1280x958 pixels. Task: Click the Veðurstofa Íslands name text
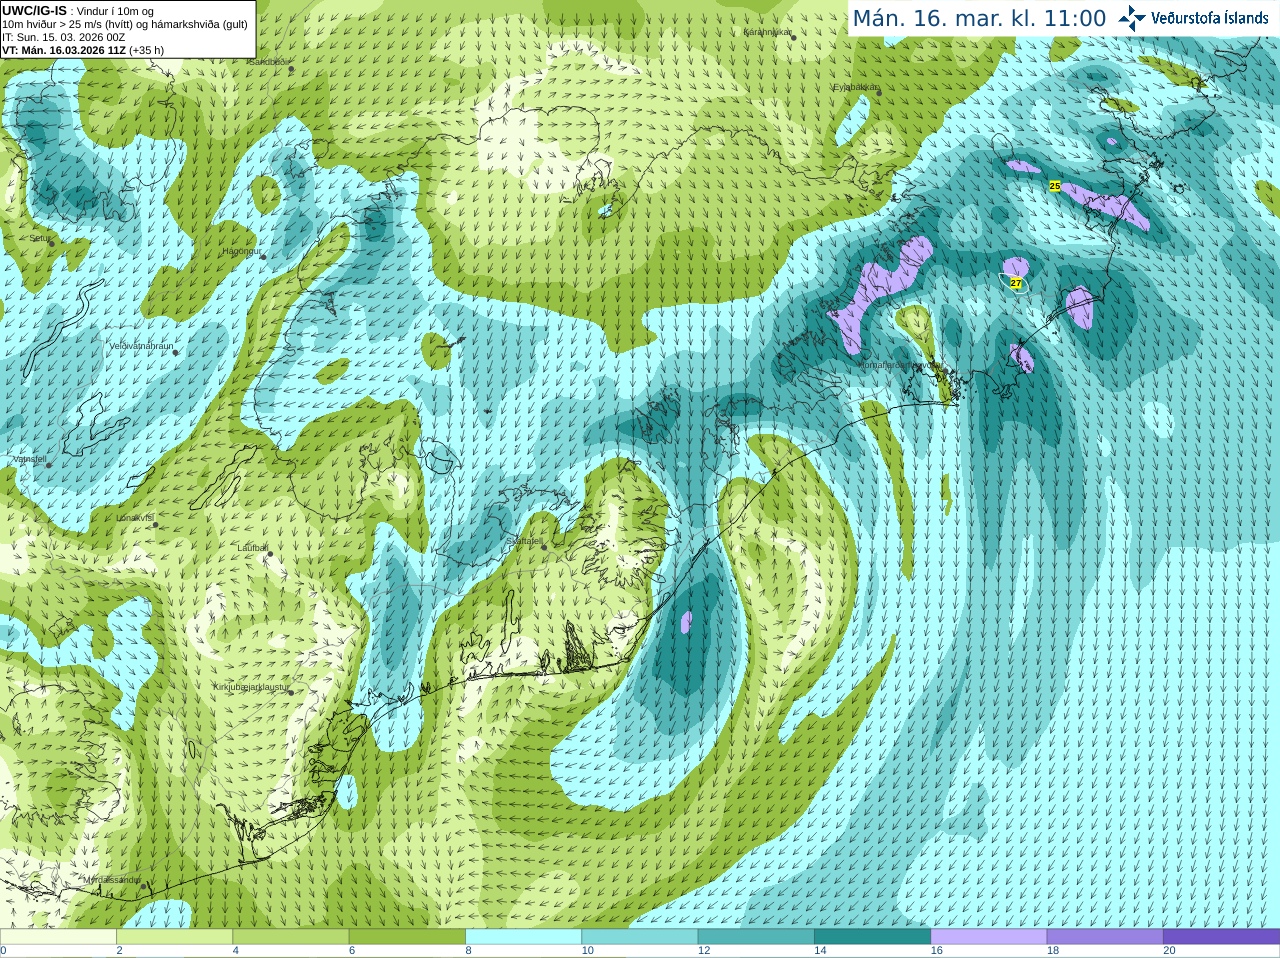click(1210, 18)
